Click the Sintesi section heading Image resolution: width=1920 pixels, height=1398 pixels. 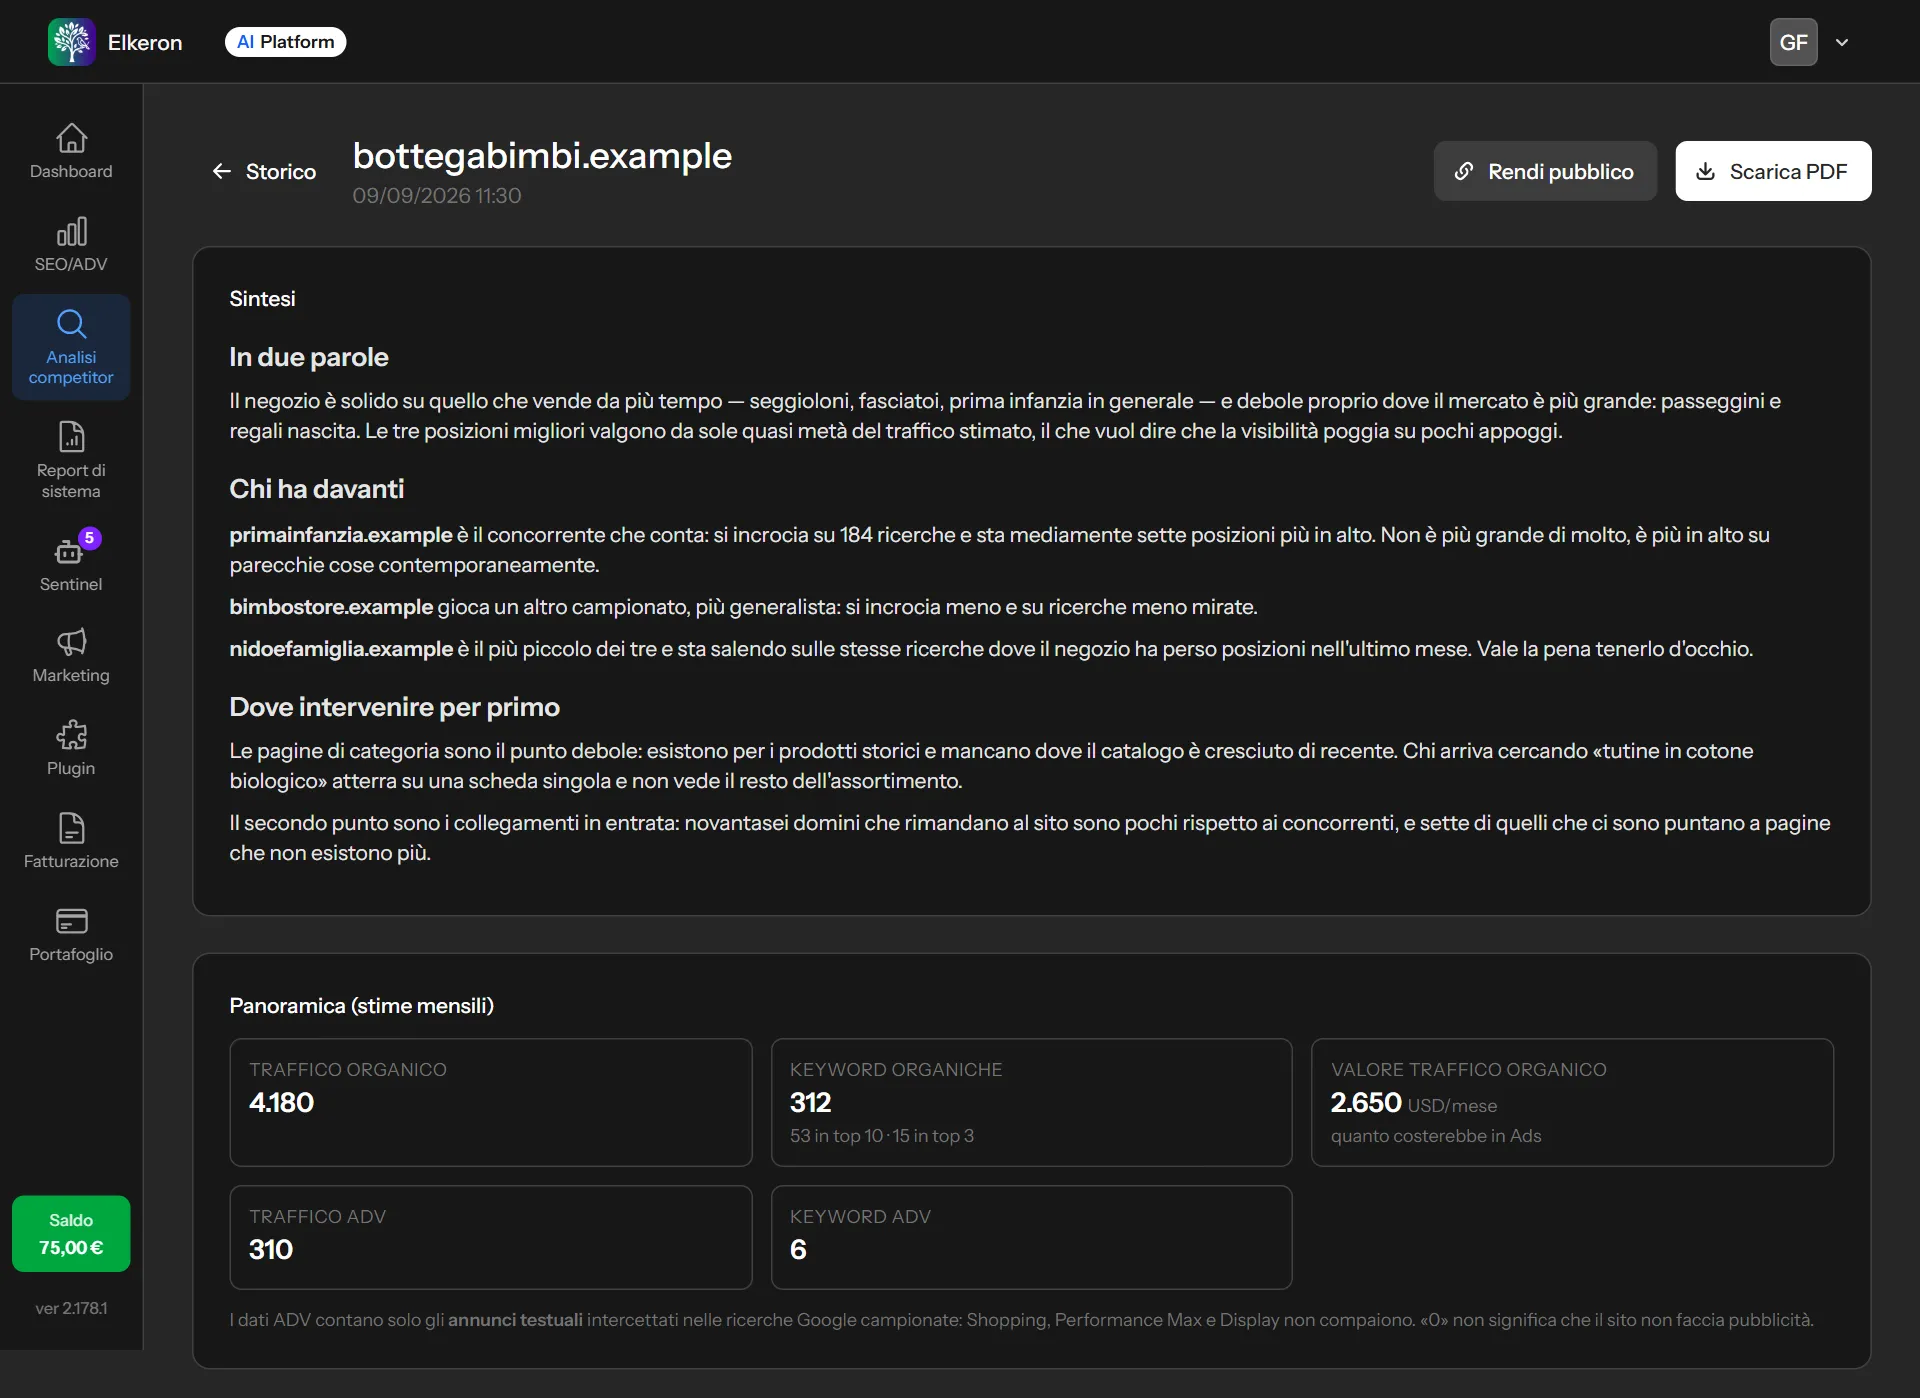[x=262, y=299]
